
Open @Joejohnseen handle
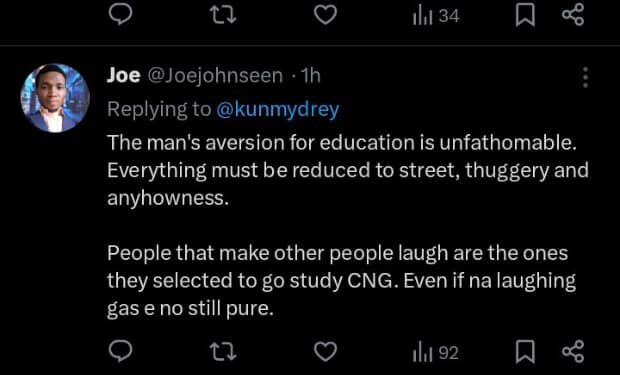[215, 76]
